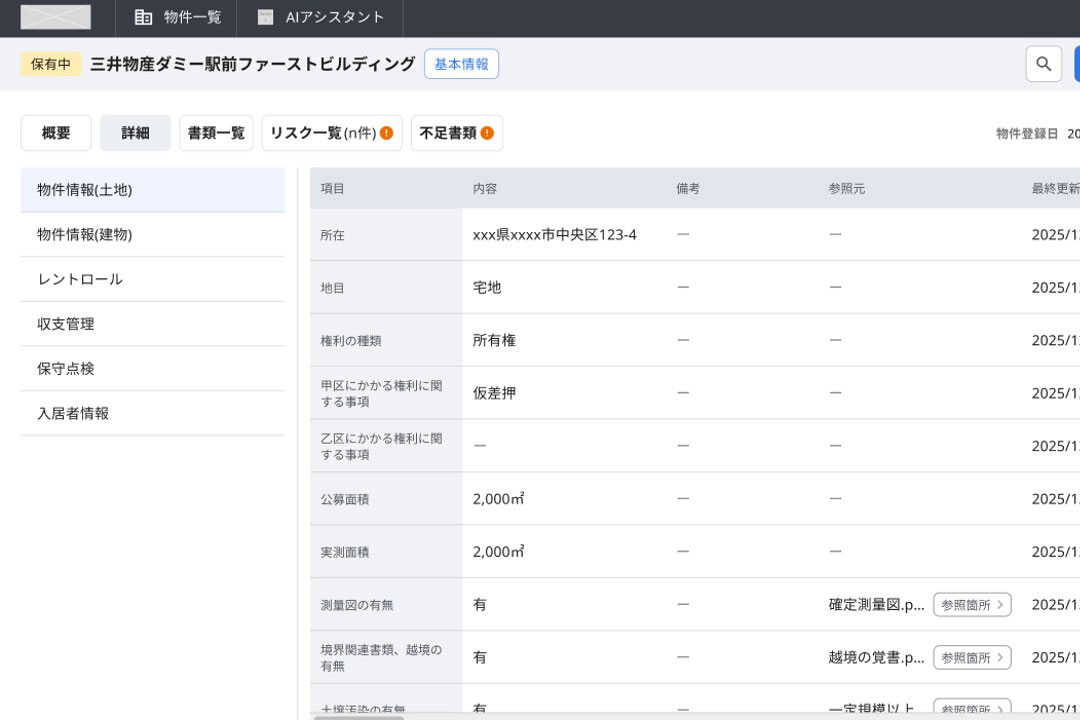Click the logo placeholder in the top bar

(56, 17)
